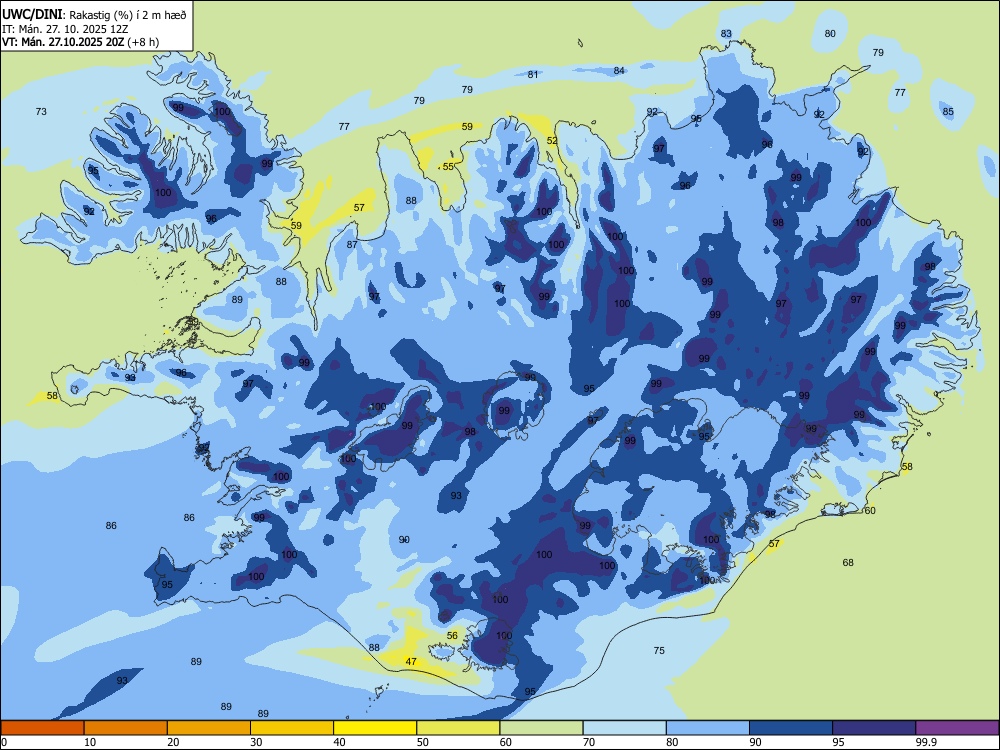Choose the 90–95 dark blue legend swatch
The image size is (1000, 750).
tap(791, 728)
